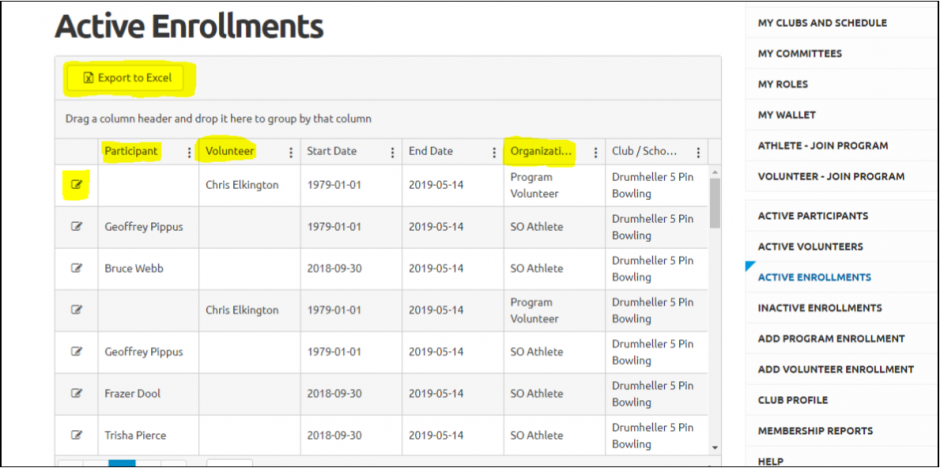
Task: Edit the Frazer Dool enrollment
Action: tap(76, 393)
